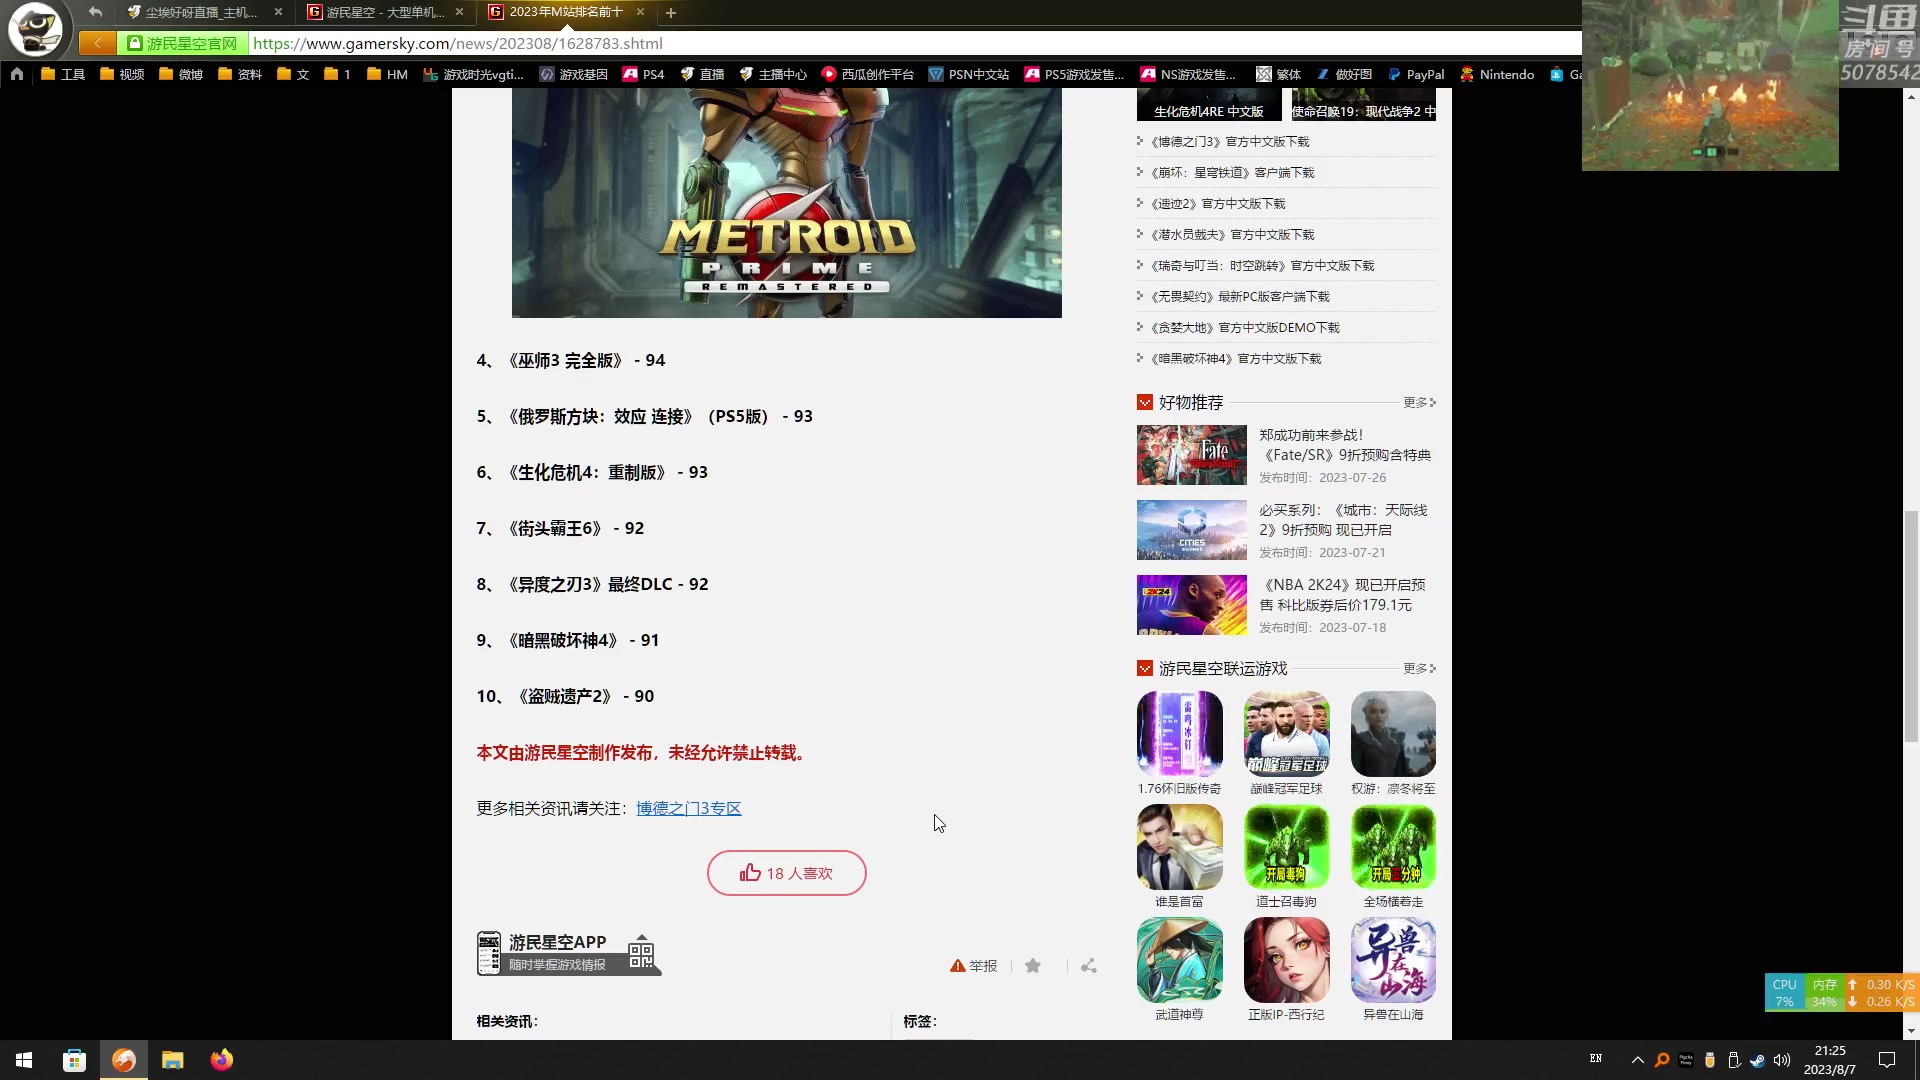Open the 《暗黑破坏神4》官方中文版下载 link
The height and width of the screenshot is (1080, 1920).
pyautogui.click(x=1236, y=359)
